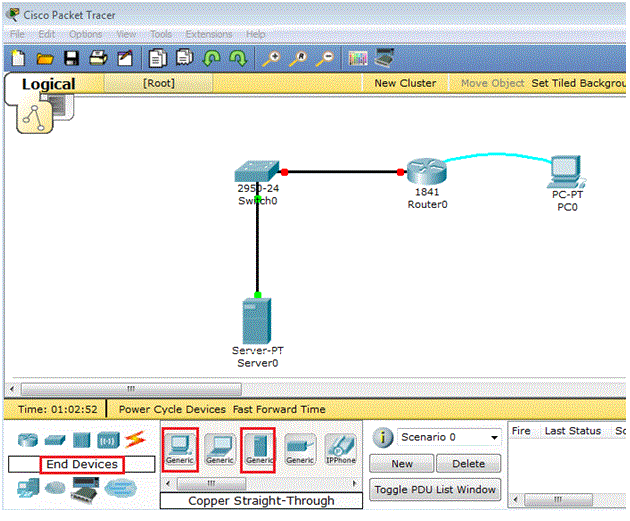Screen dimensions: 630x521
Task: Select the Multiuser Connection category
Action: click(x=121, y=488)
